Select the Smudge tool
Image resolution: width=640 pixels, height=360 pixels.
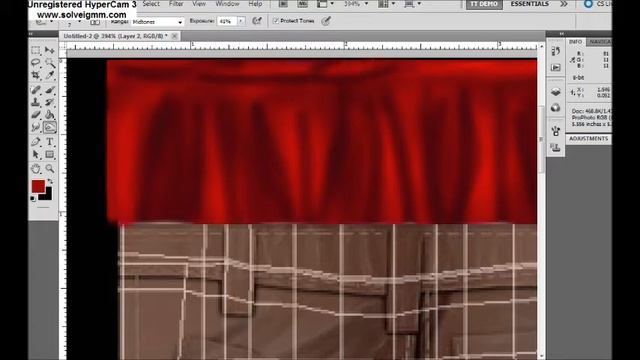tap(36, 128)
